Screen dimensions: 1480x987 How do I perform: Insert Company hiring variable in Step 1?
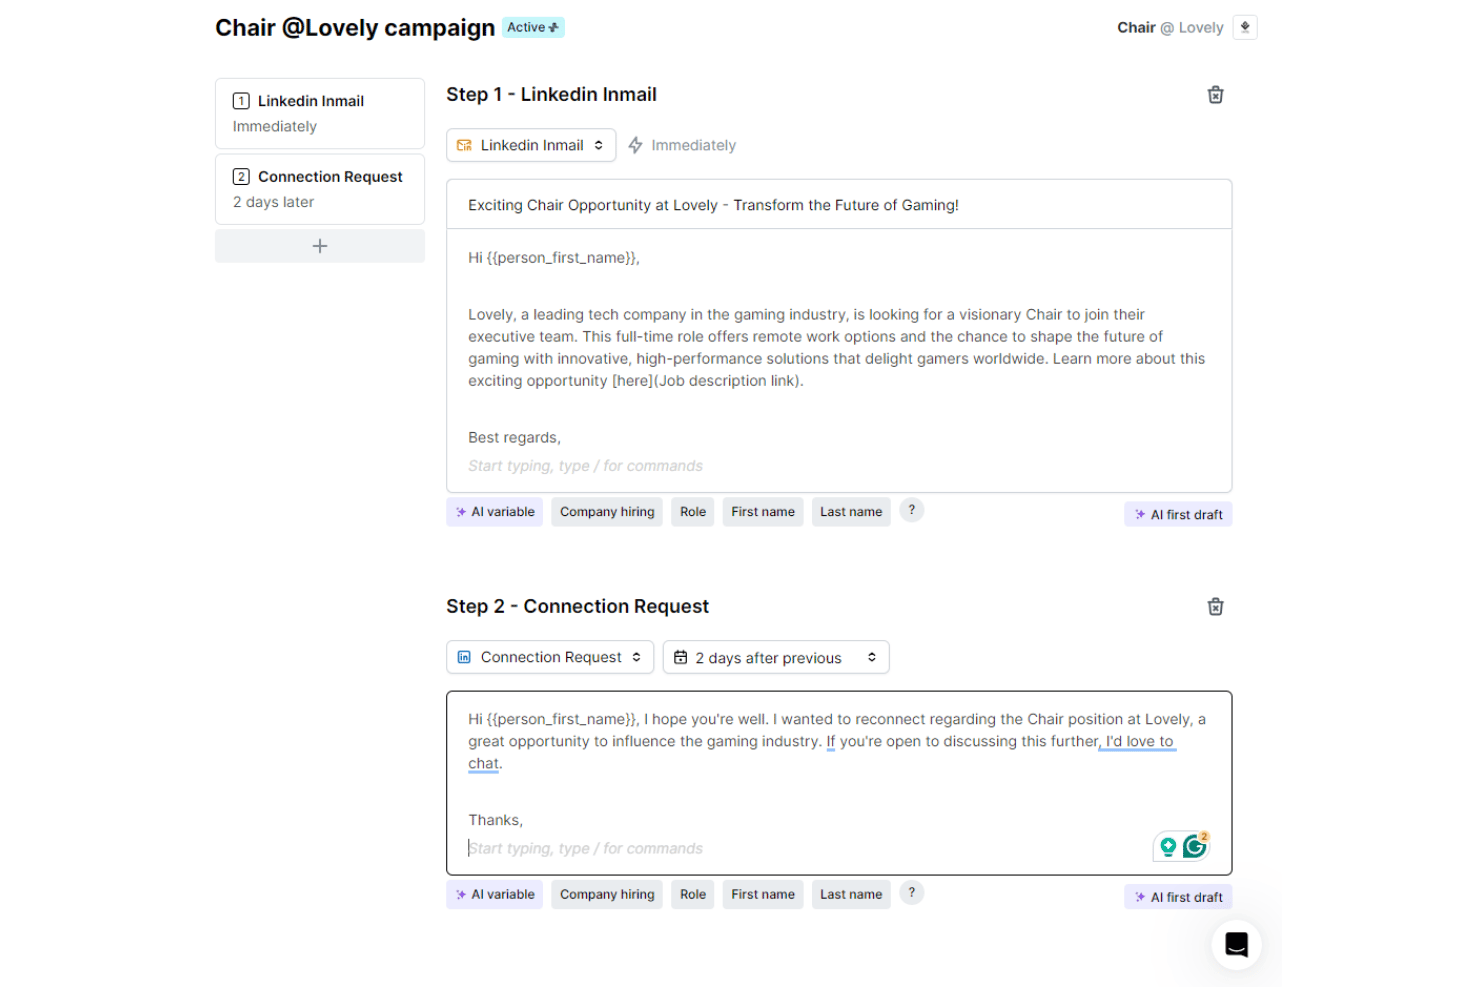[607, 512]
